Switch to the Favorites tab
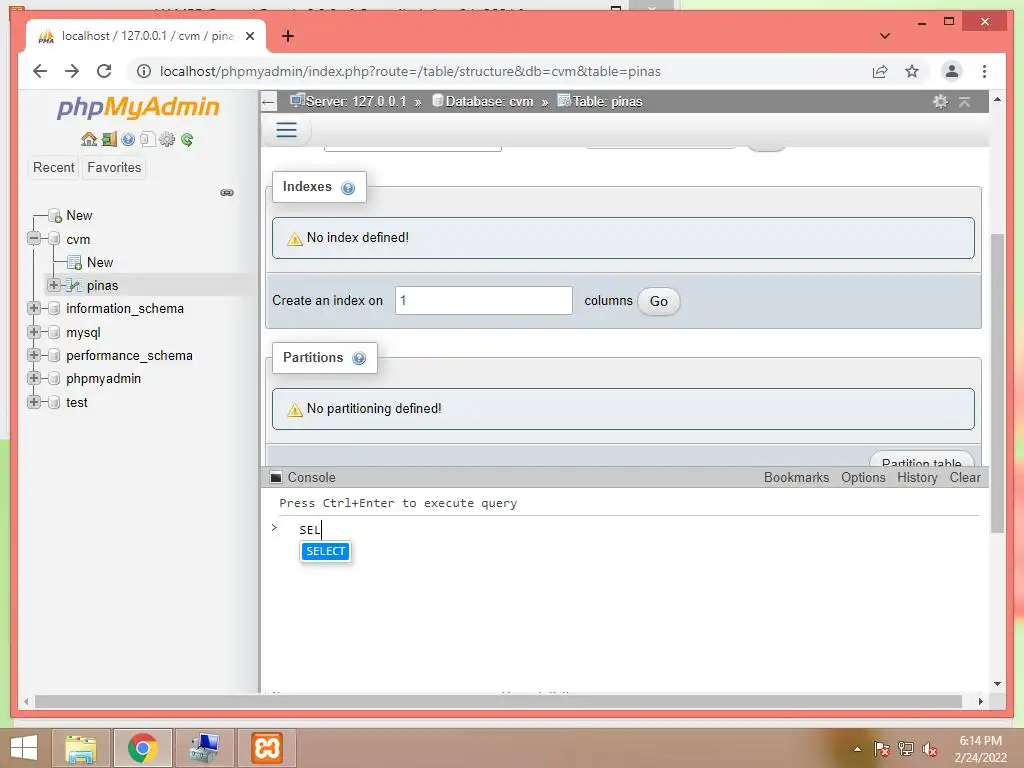Viewport: 1024px width, 768px height. pyautogui.click(x=114, y=168)
